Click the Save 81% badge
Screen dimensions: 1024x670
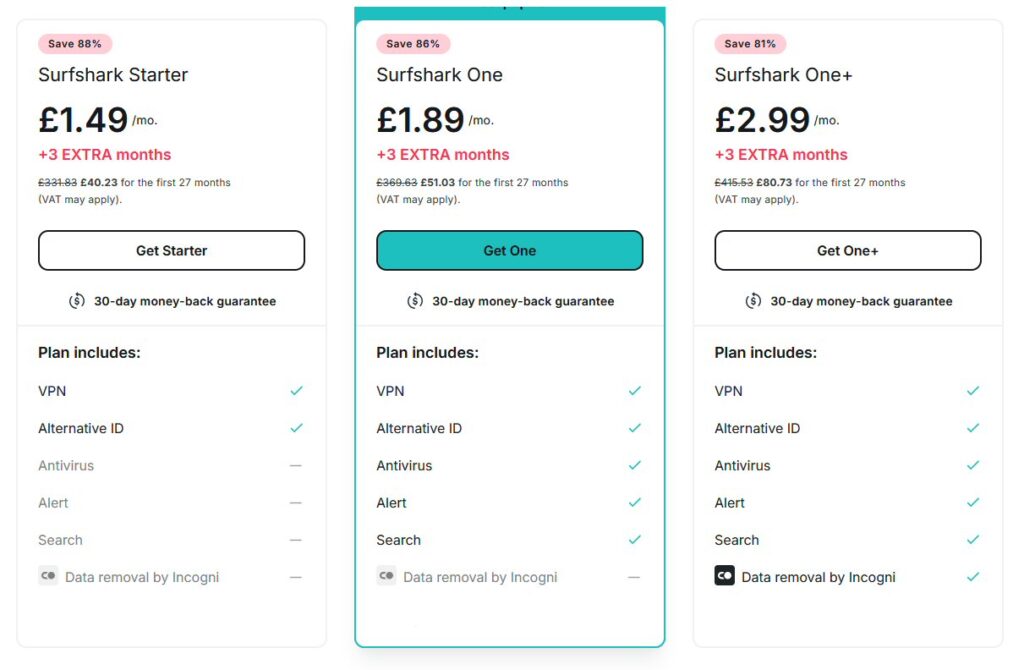click(x=750, y=44)
